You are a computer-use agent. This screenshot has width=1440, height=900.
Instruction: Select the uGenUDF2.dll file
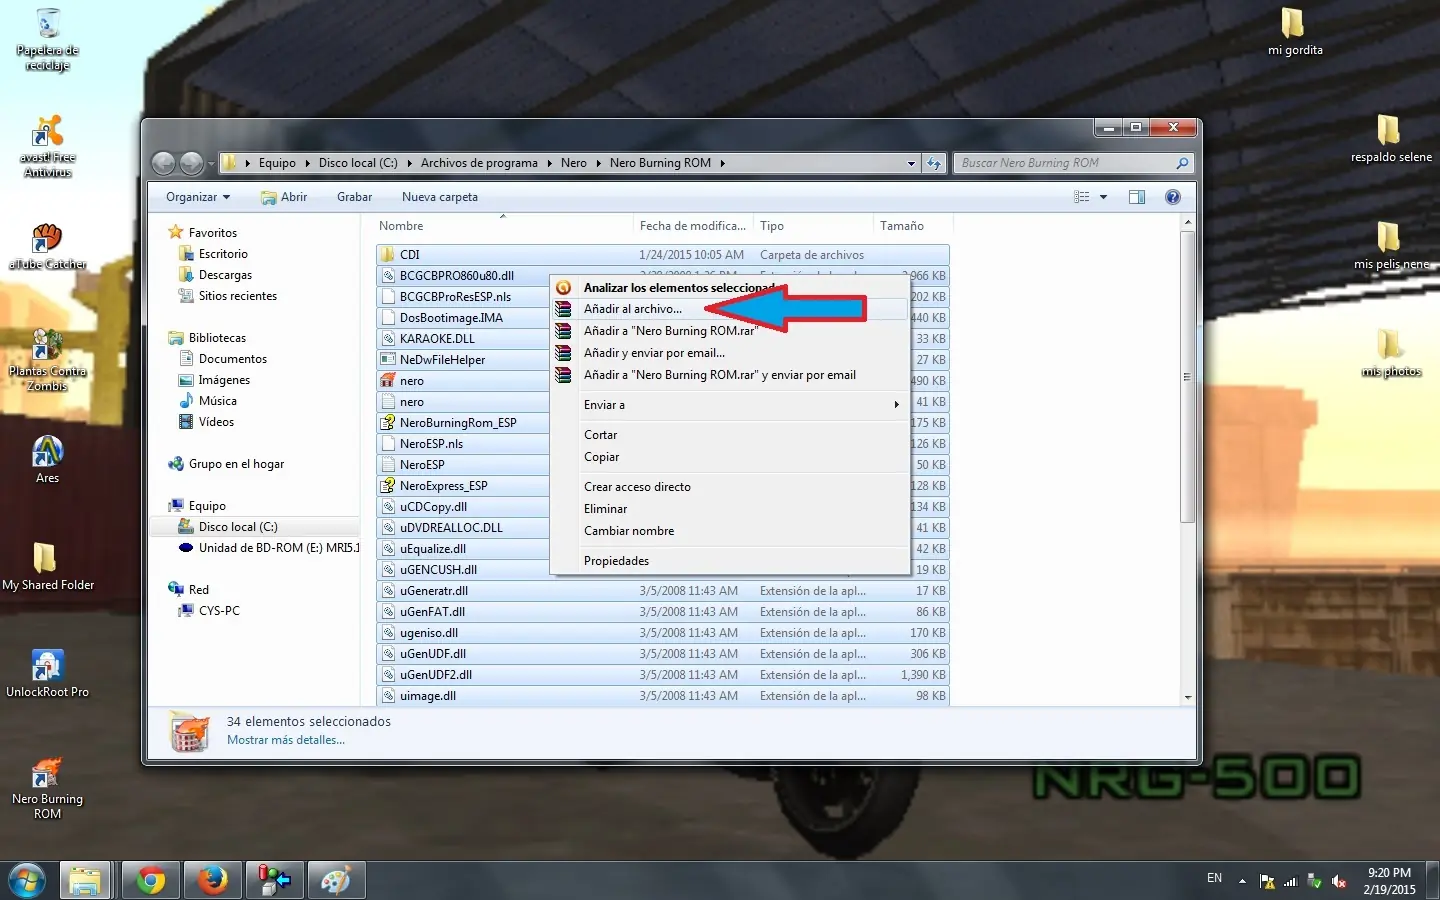[662, 675]
